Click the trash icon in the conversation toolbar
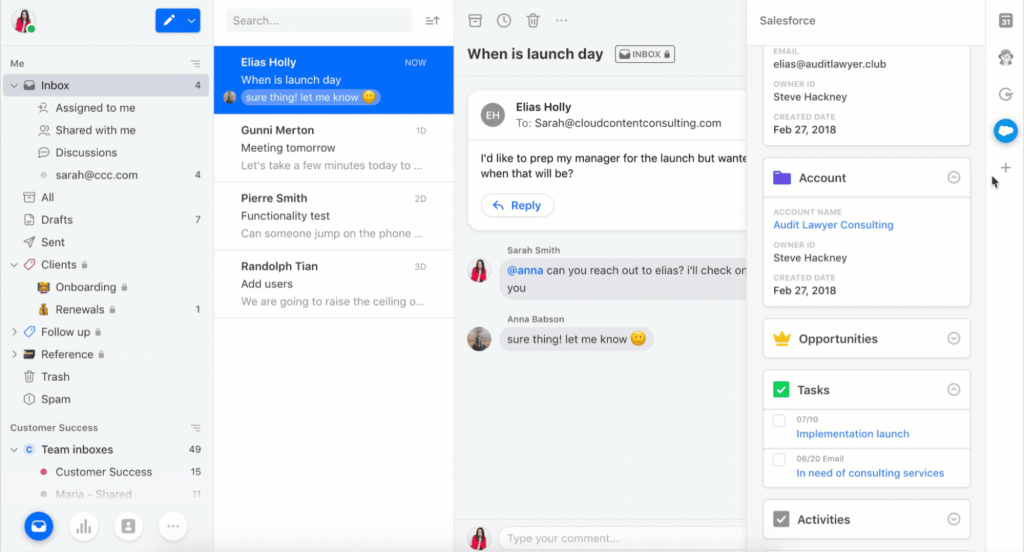 533,20
